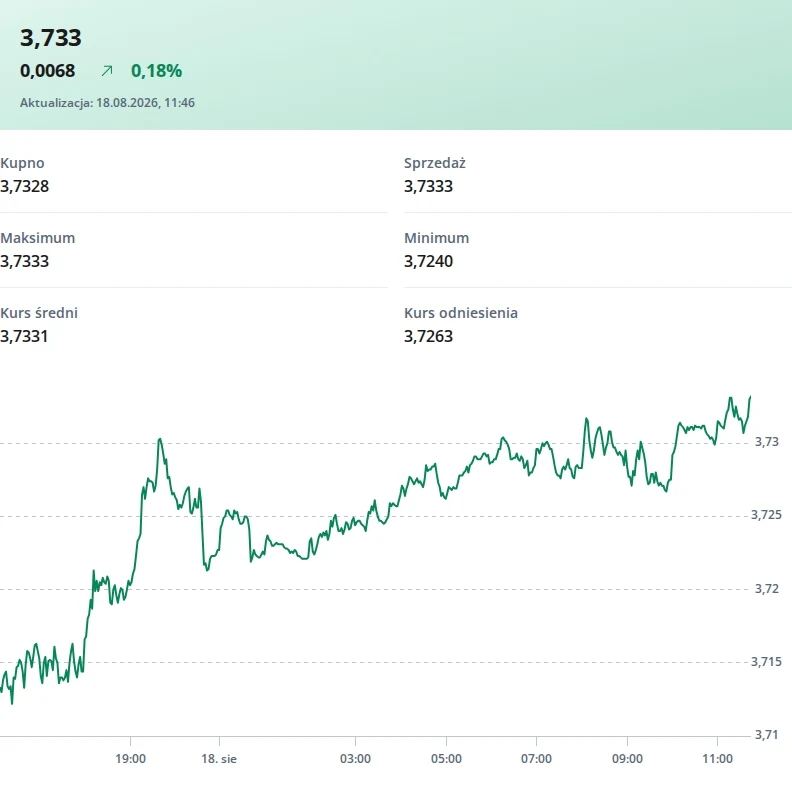Click the 3,725 price axis label
The image size is (792, 790).
[766, 515]
